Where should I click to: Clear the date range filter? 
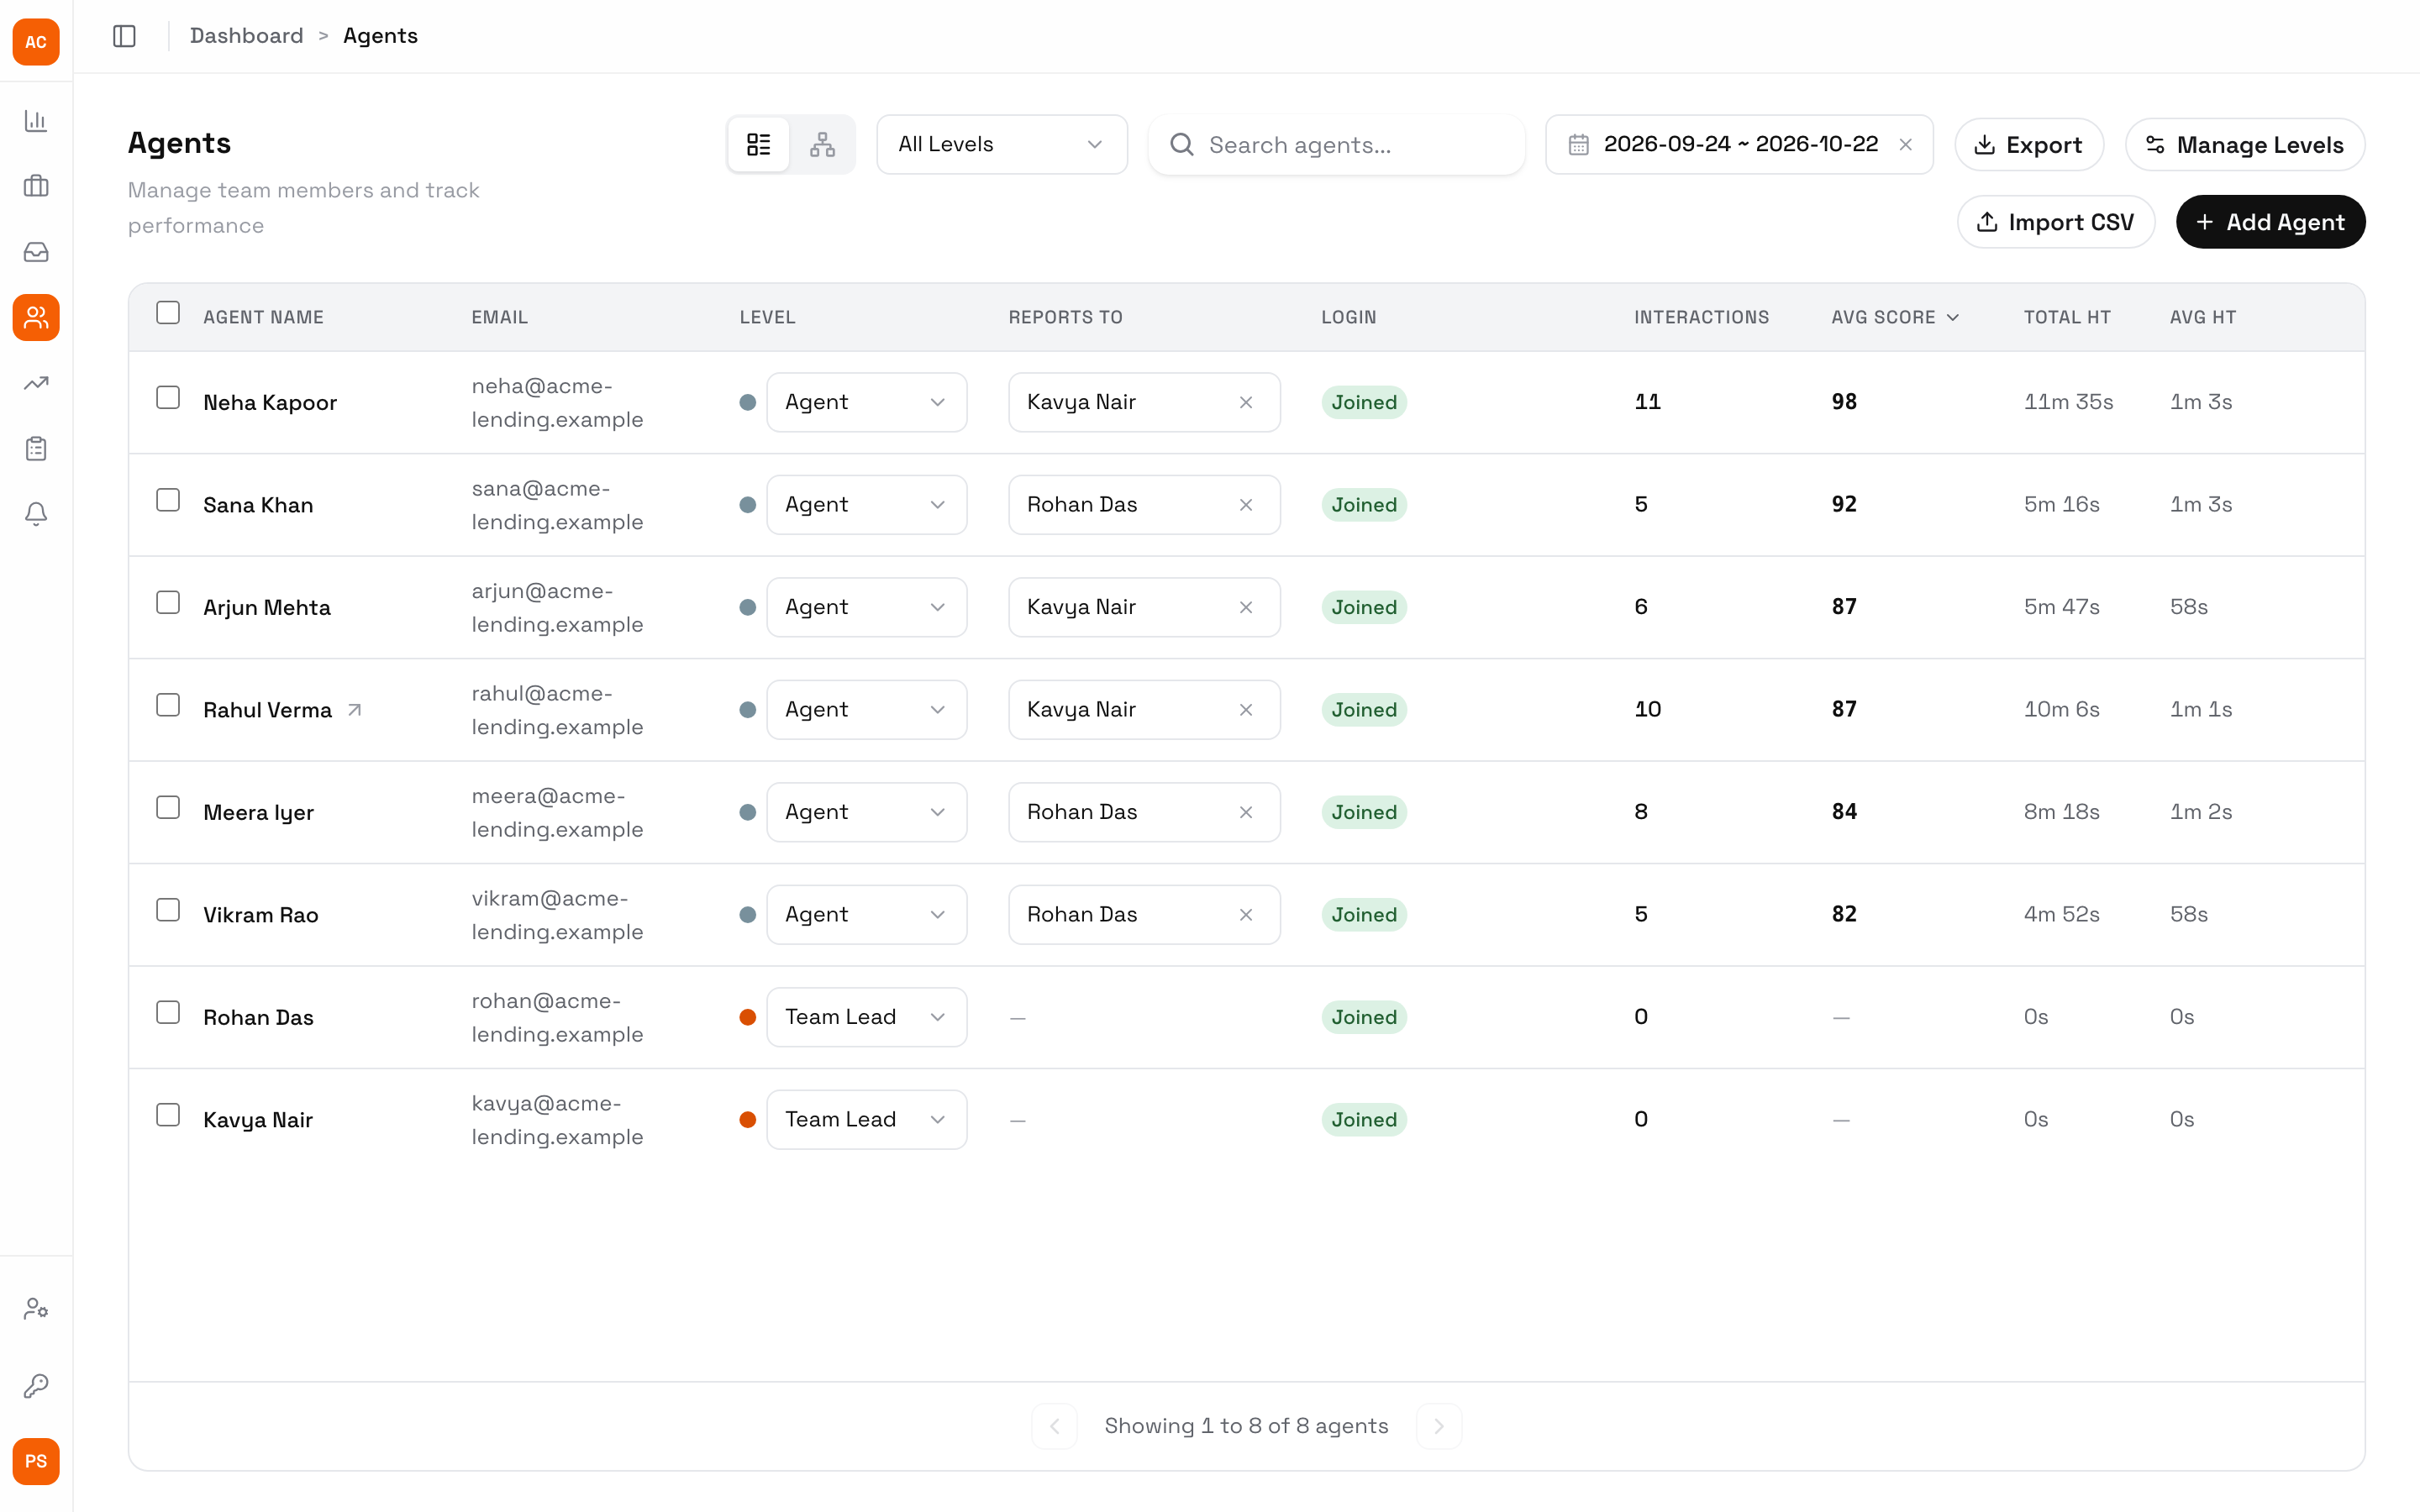click(1906, 144)
